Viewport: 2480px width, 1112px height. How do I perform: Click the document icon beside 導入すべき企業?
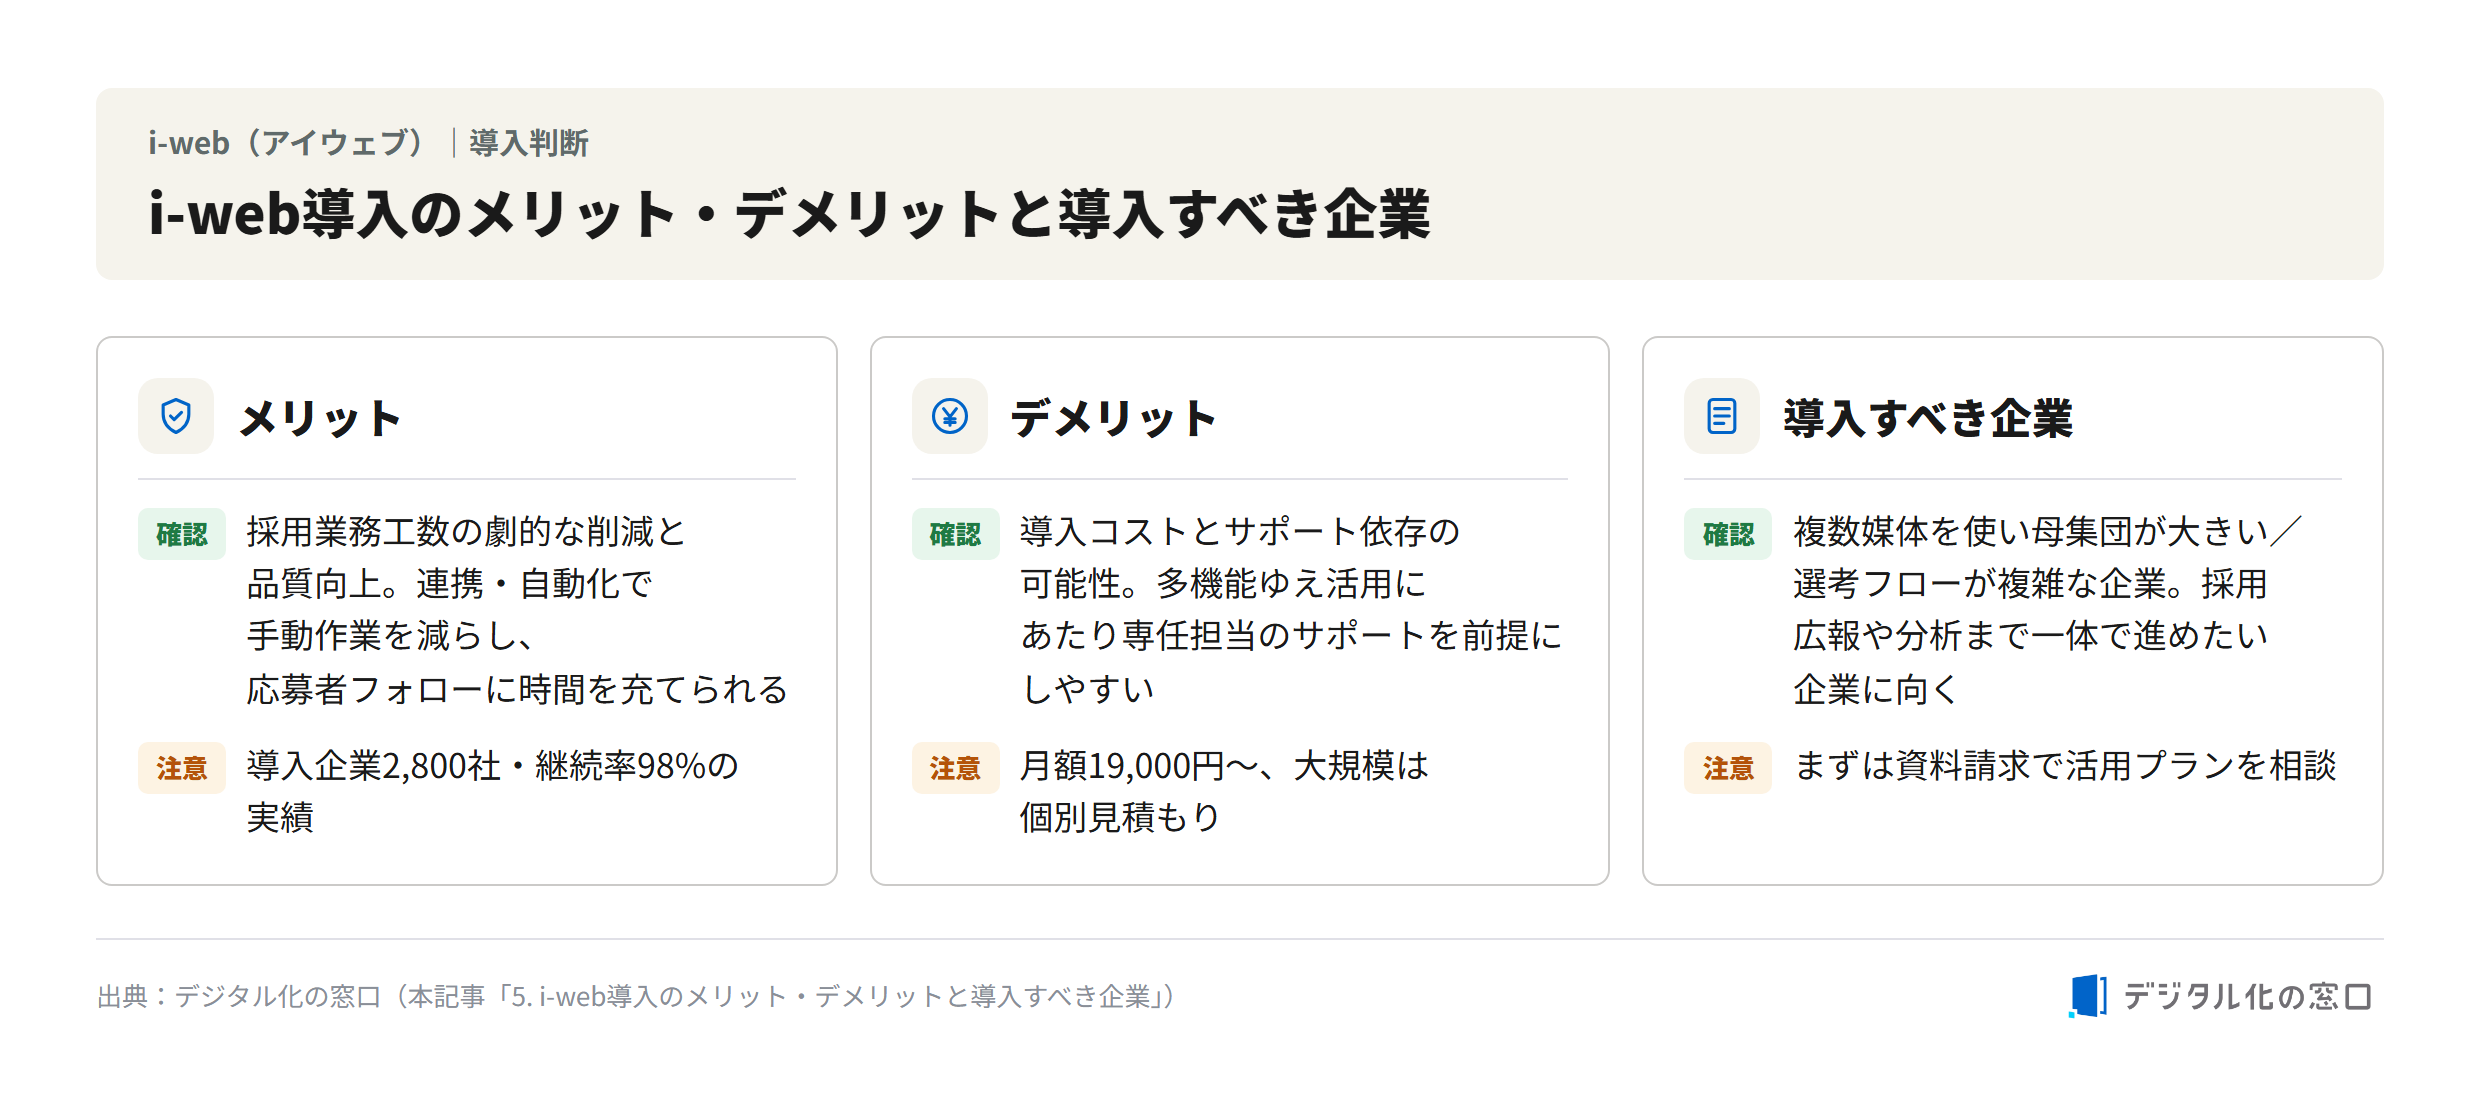[x=1722, y=416]
